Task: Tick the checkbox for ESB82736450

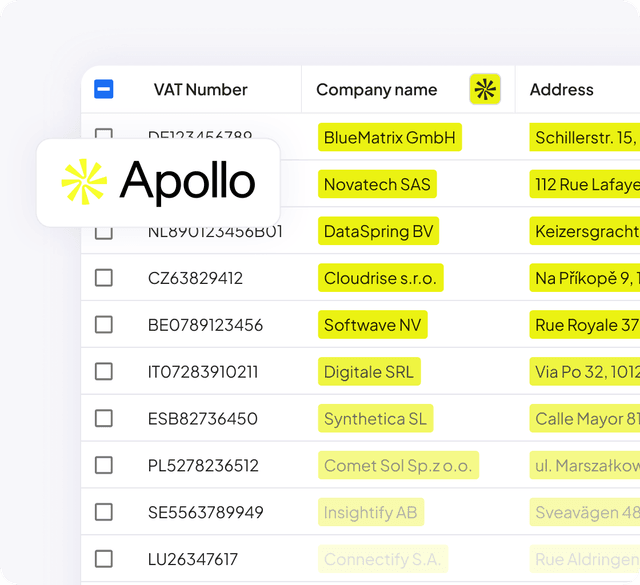Action: click(x=104, y=418)
